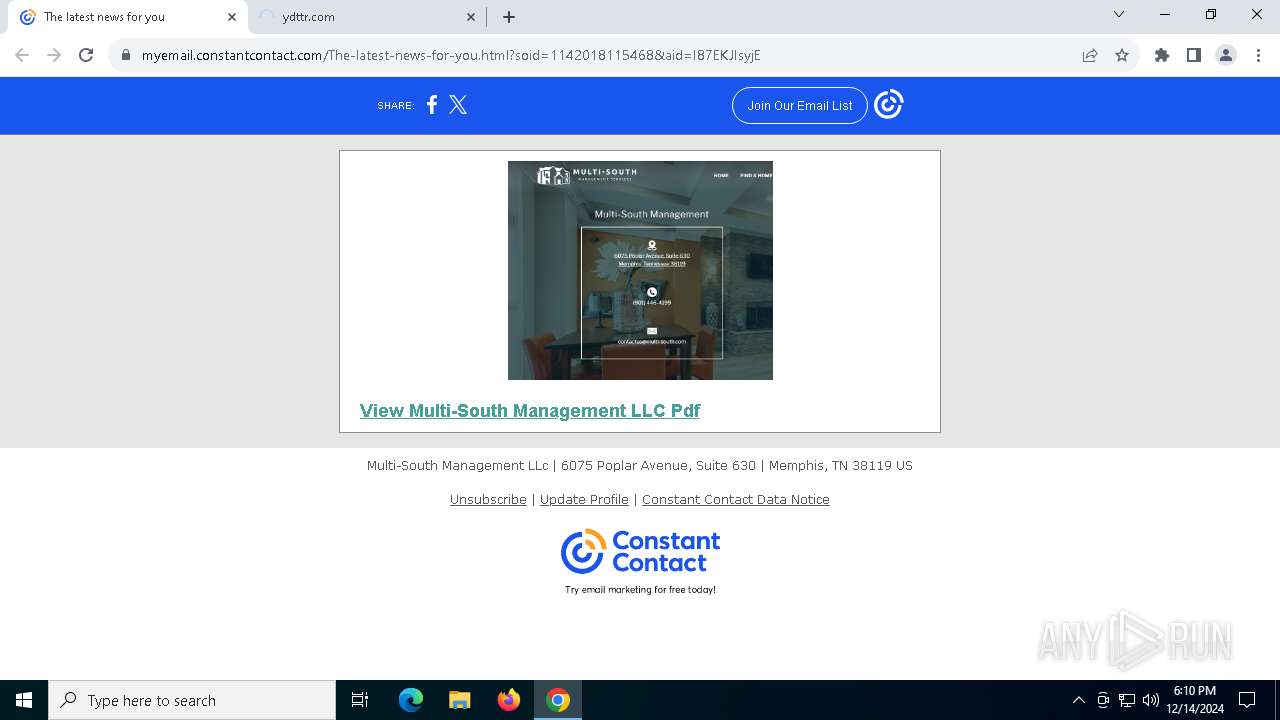Click the Constant Contact round logo in the blue bar
This screenshot has height=720, width=1280.
coord(888,104)
